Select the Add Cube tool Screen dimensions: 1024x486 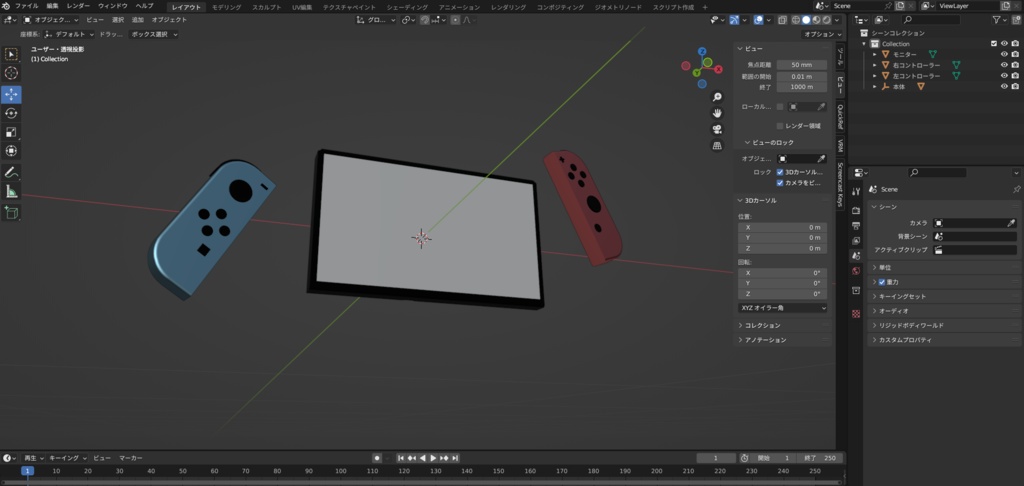tap(11, 212)
